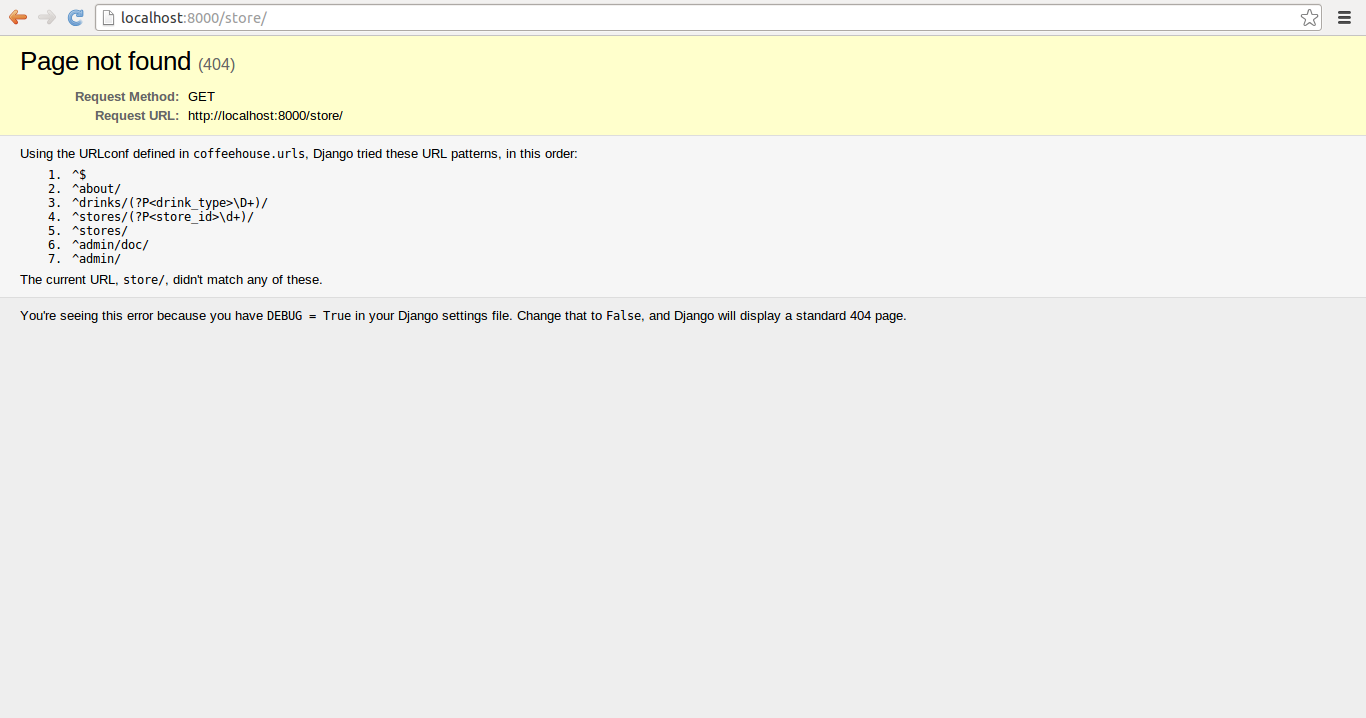Select the GET request method value
Viewport: 1366px width, 718px height.
coord(201,97)
